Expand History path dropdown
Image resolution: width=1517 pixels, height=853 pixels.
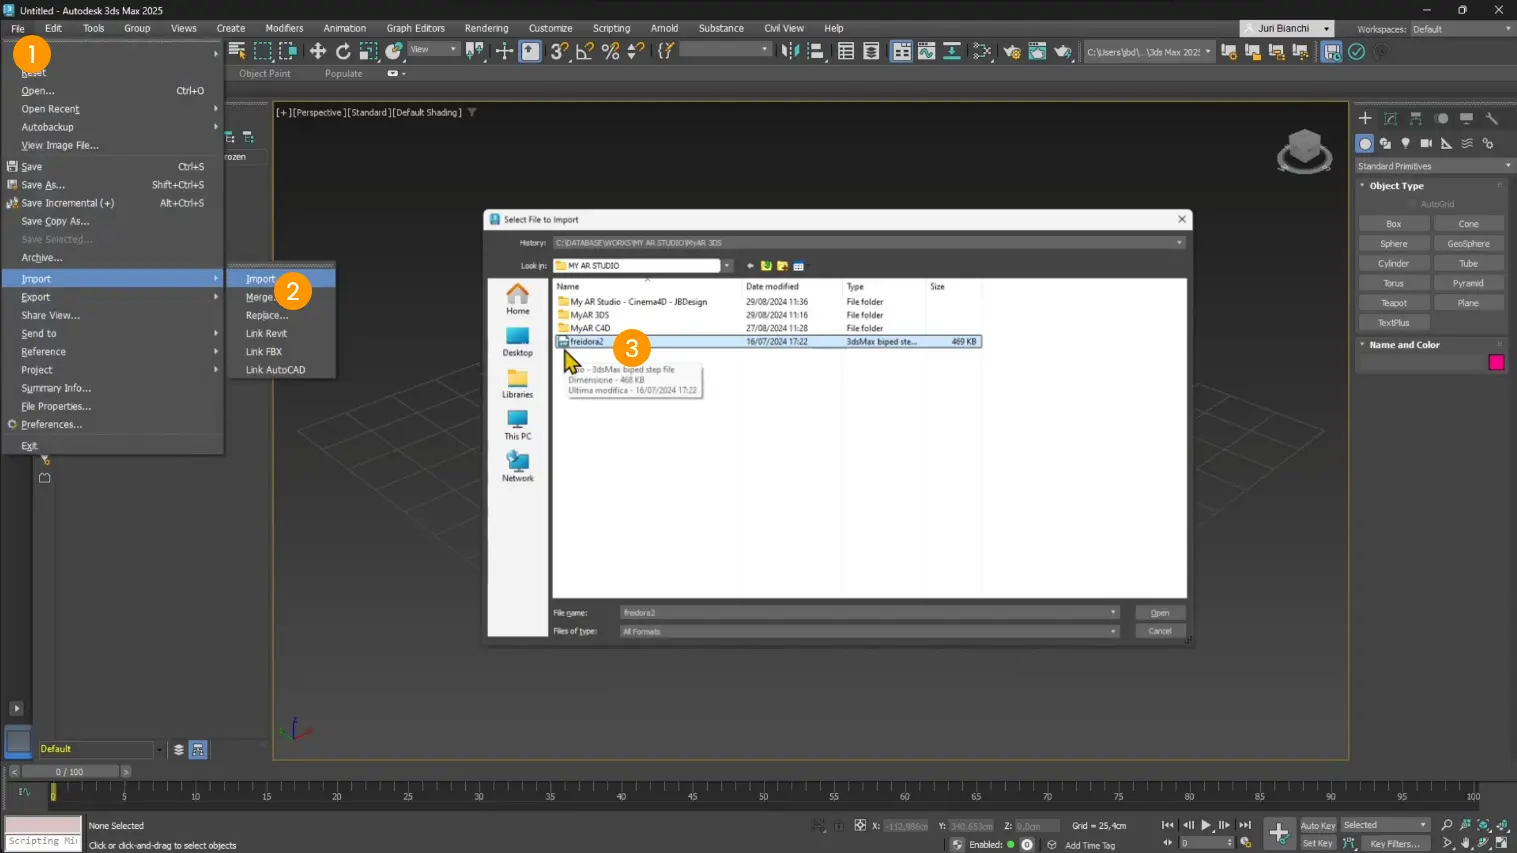click(x=1179, y=242)
